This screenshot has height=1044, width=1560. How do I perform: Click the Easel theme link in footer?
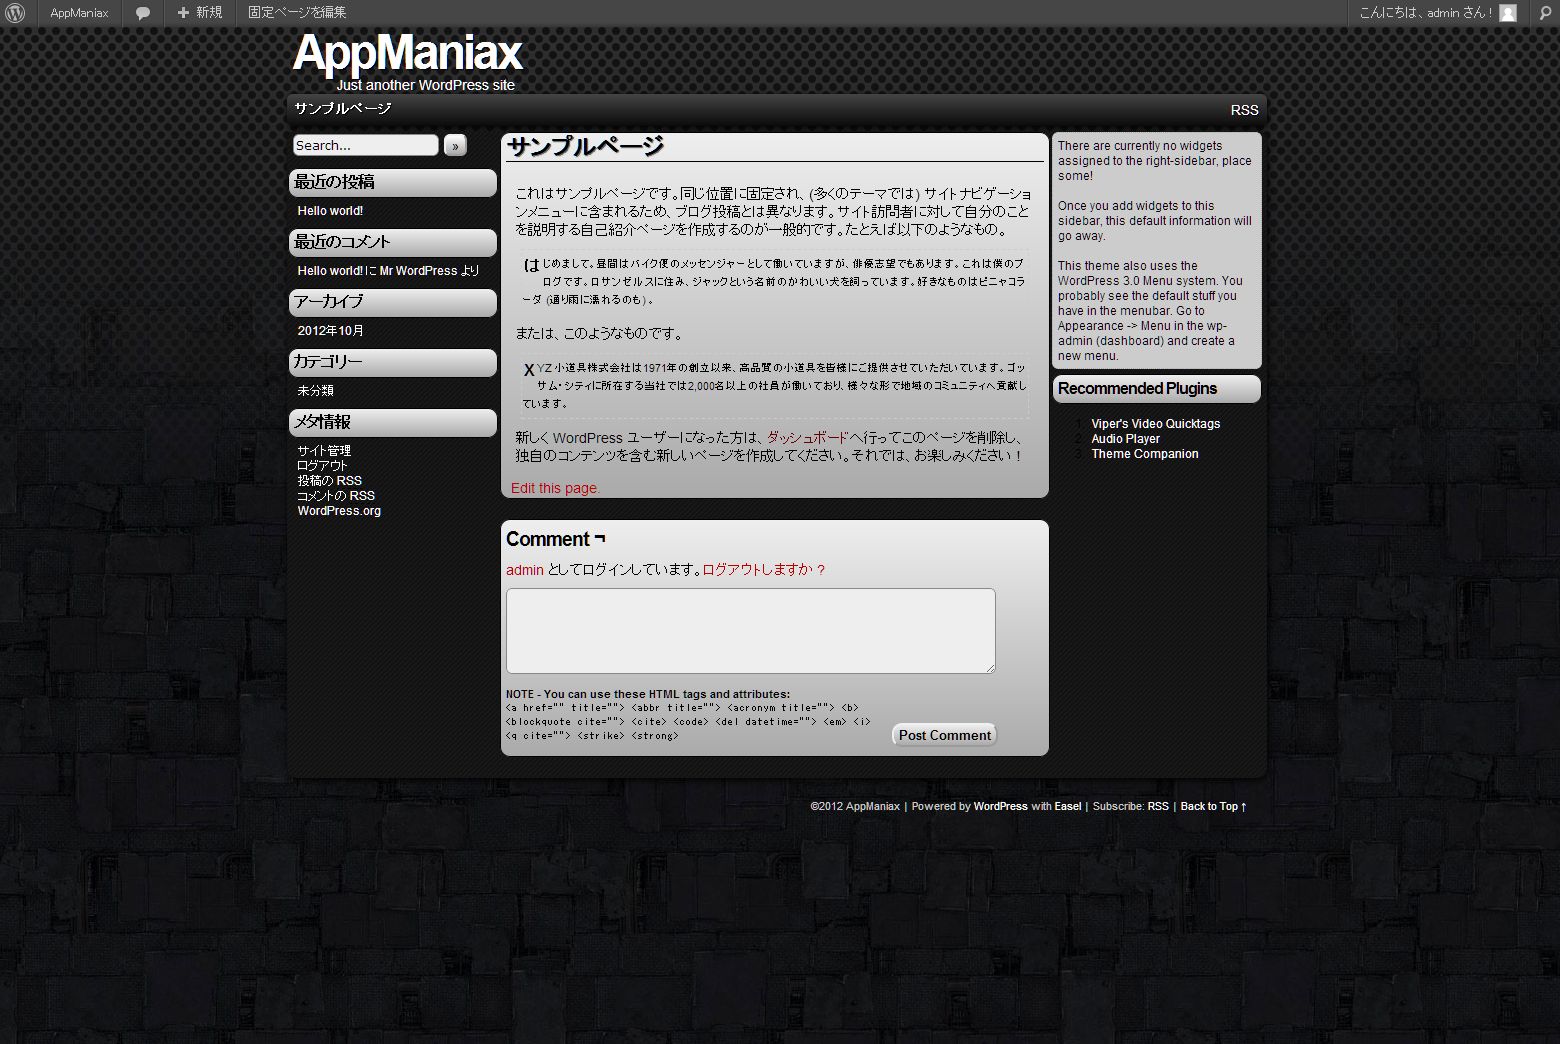[1067, 806]
